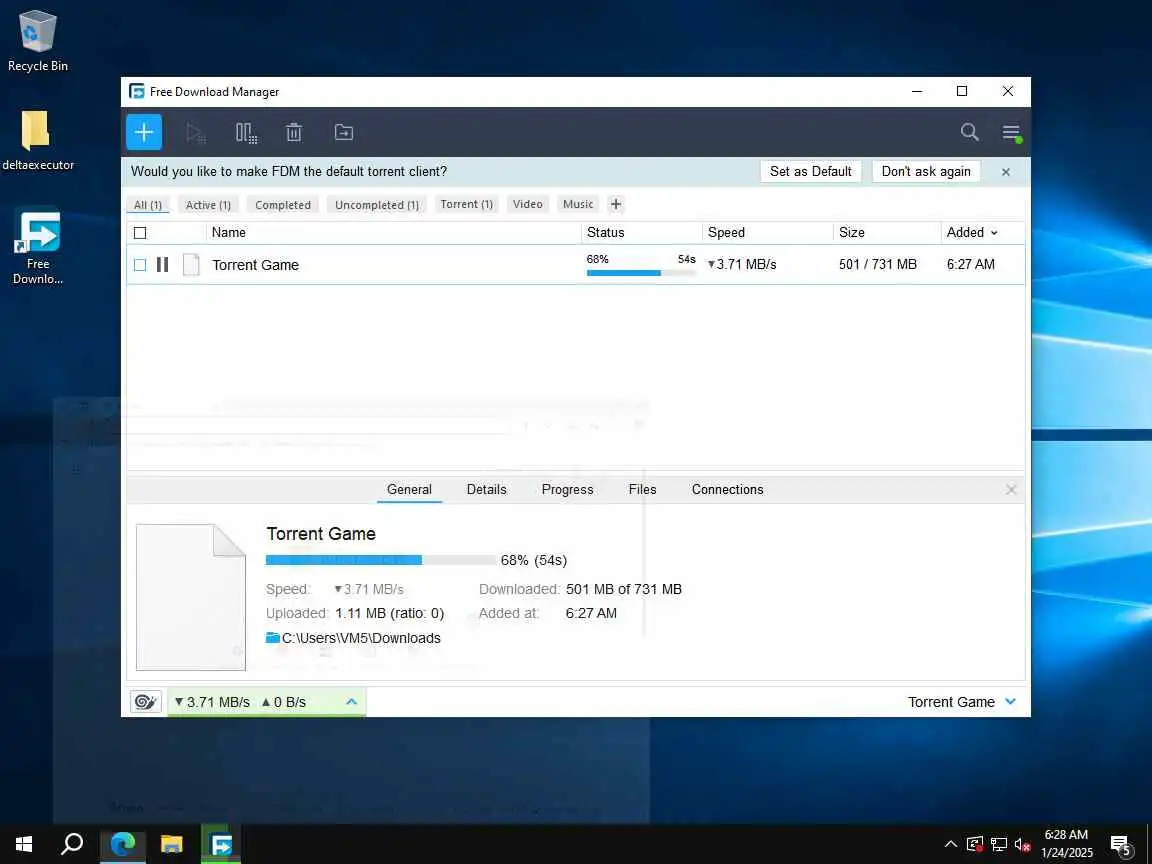Click the Speed column header
The height and width of the screenshot is (864, 1152).
(x=767, y=233)
